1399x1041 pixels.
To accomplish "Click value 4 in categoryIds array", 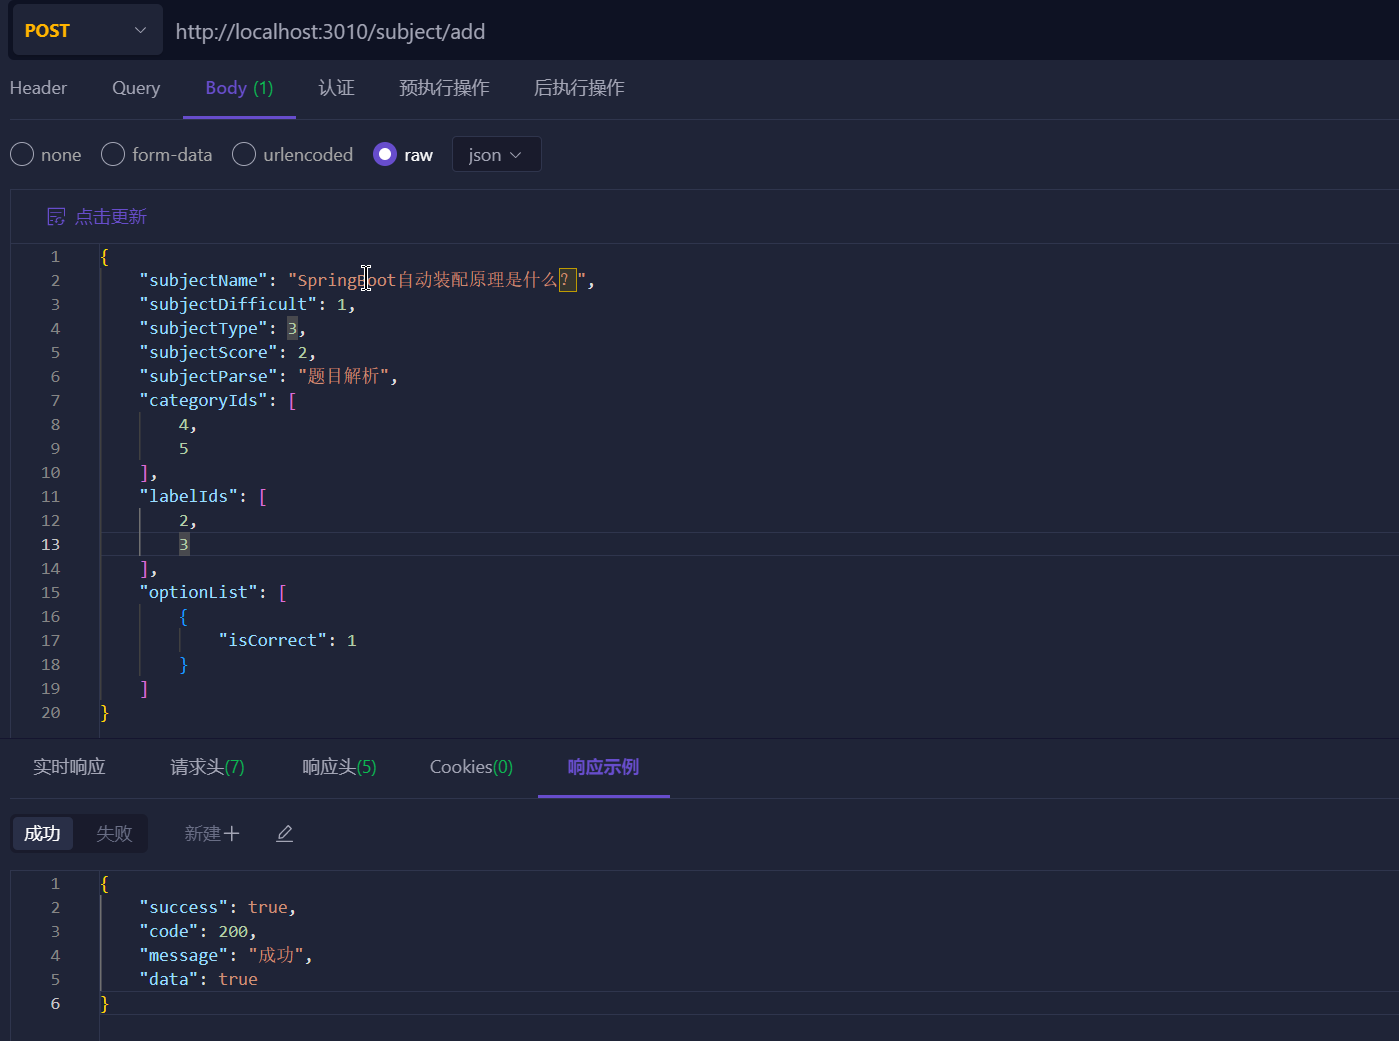I will [184, 424].
